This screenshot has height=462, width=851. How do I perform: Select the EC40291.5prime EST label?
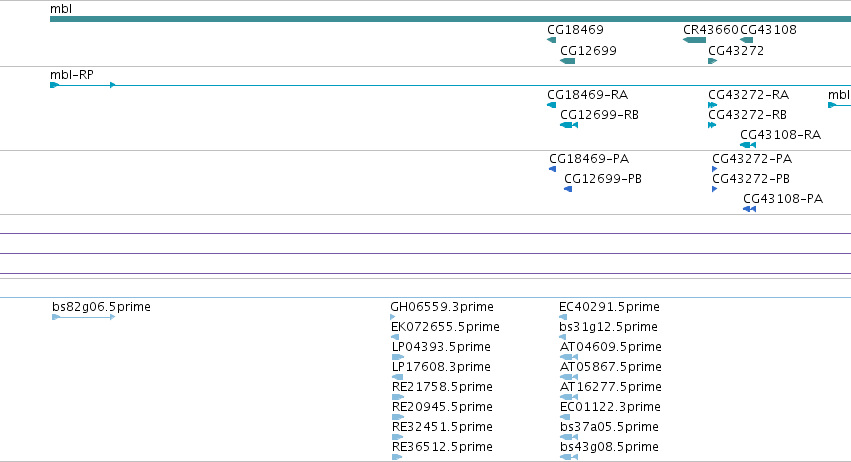609,307
